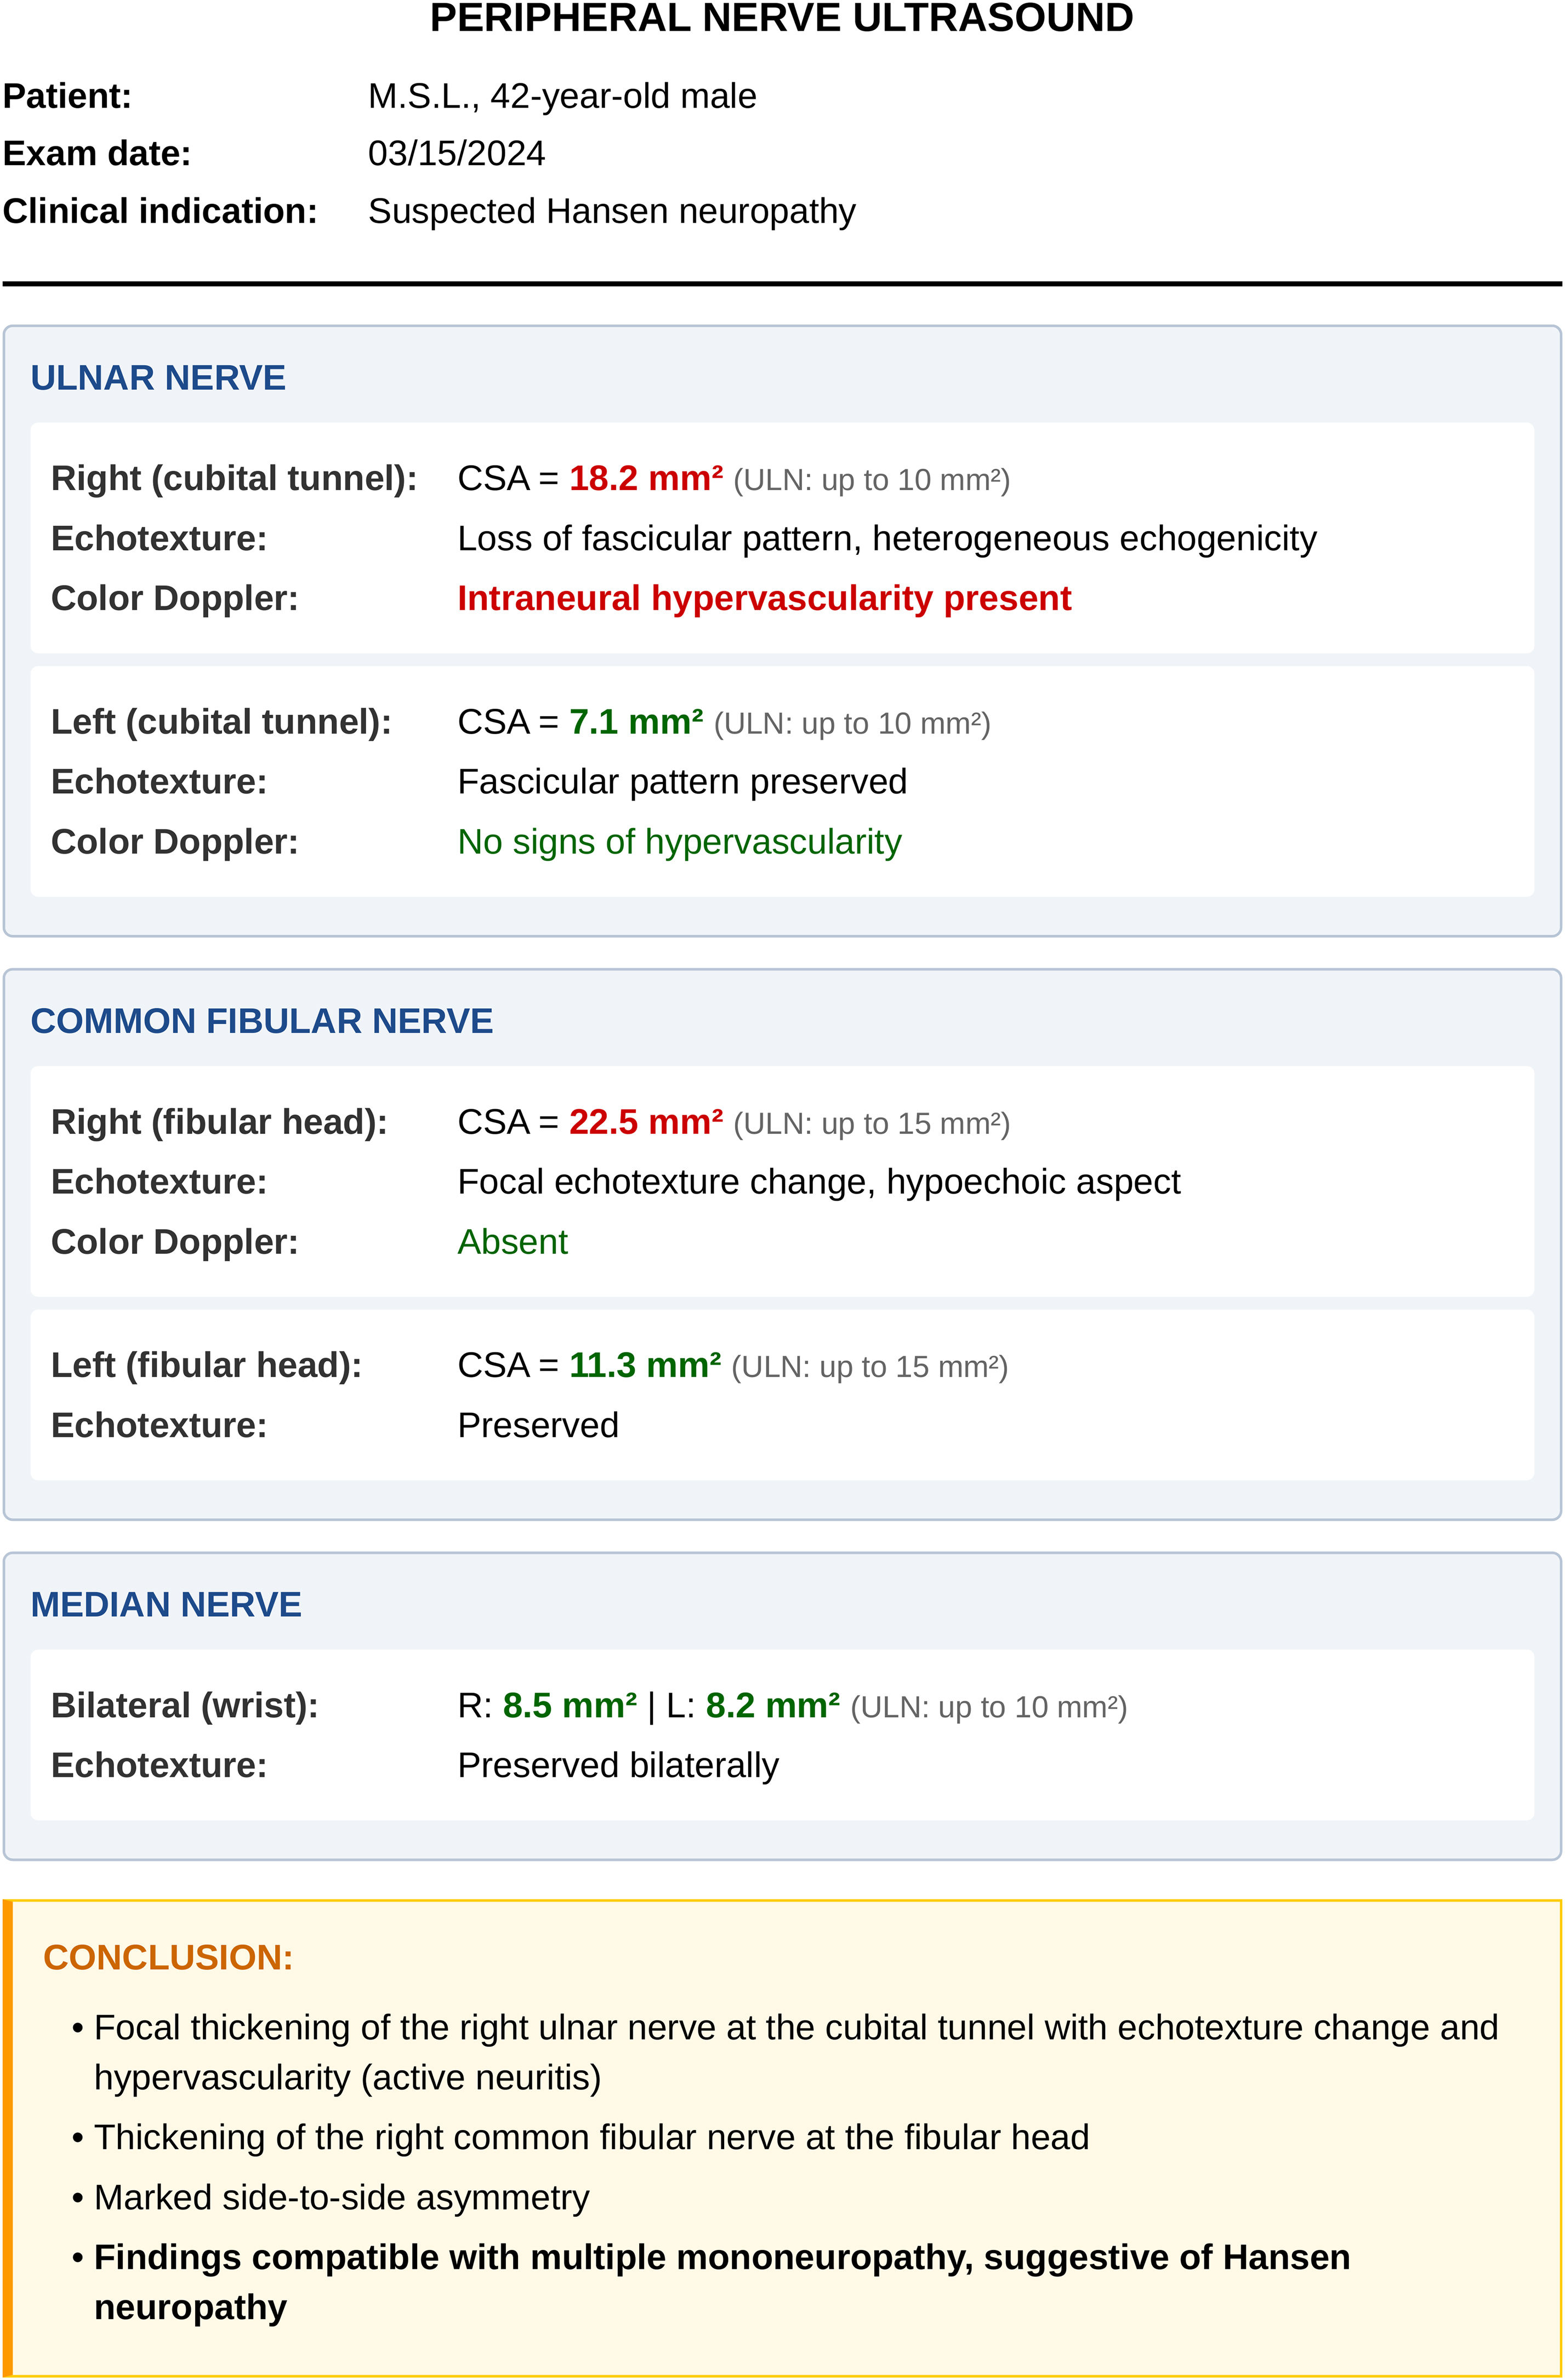Select the right fibular CSA value 22.5 mm²

tap(645, 1122)
